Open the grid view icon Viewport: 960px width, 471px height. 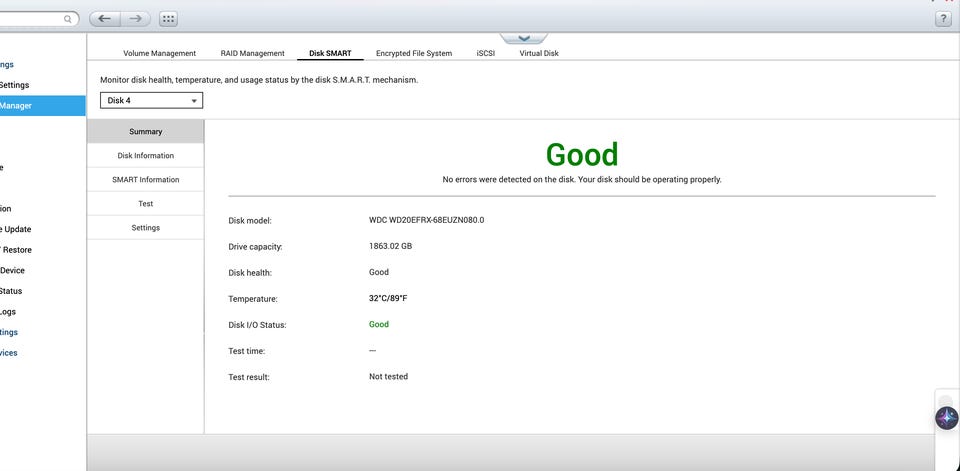click(168, 19)
